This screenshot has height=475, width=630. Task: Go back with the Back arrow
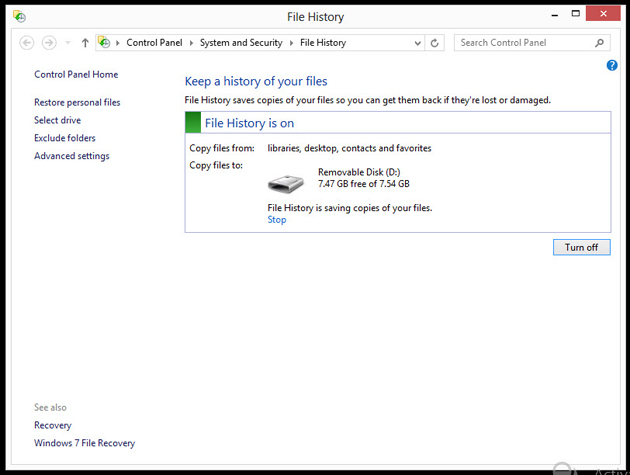coord(27,43)
